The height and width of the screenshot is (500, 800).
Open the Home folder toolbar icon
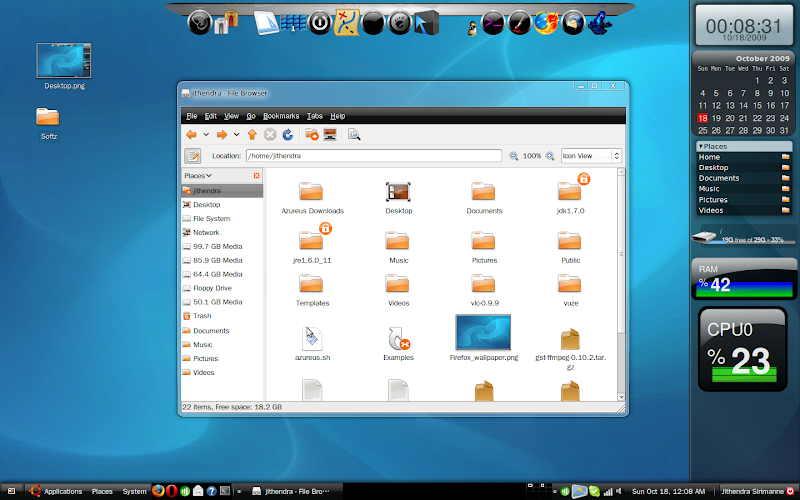(311, 135)
